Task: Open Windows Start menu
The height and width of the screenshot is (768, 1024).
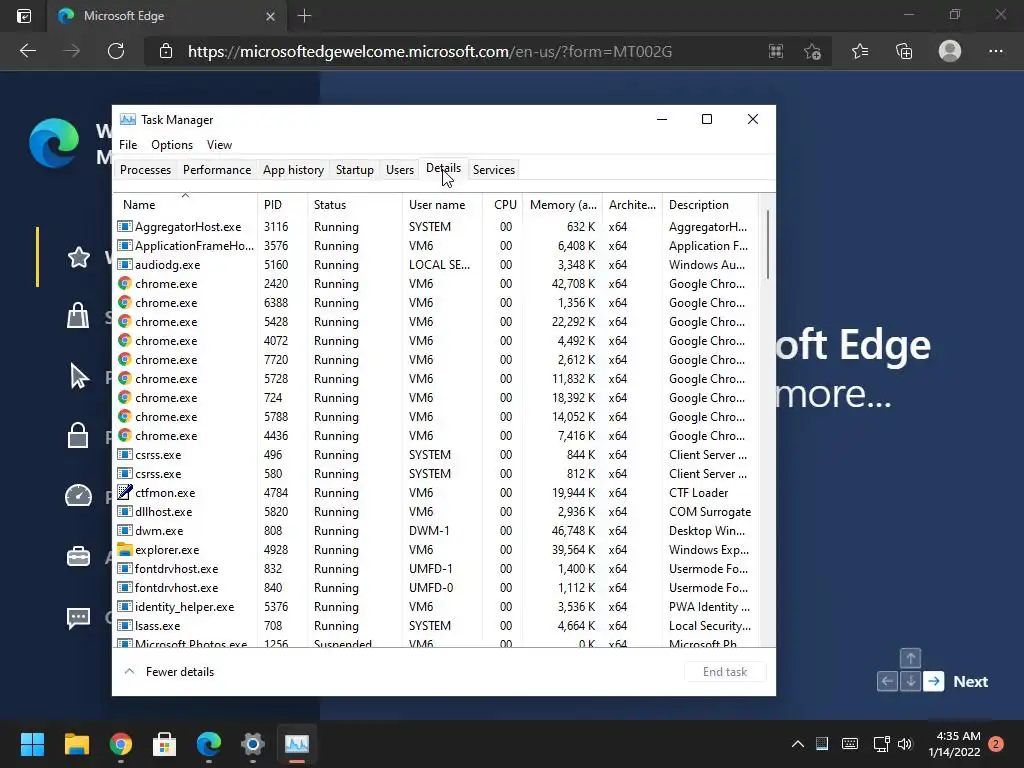Action: 32,744
